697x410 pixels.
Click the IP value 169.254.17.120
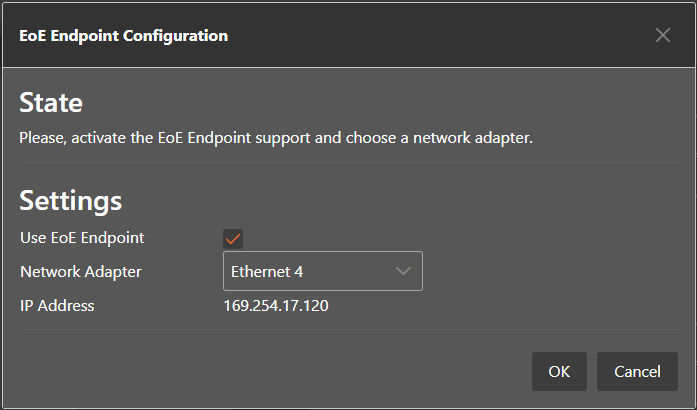[x=276, y=305]
